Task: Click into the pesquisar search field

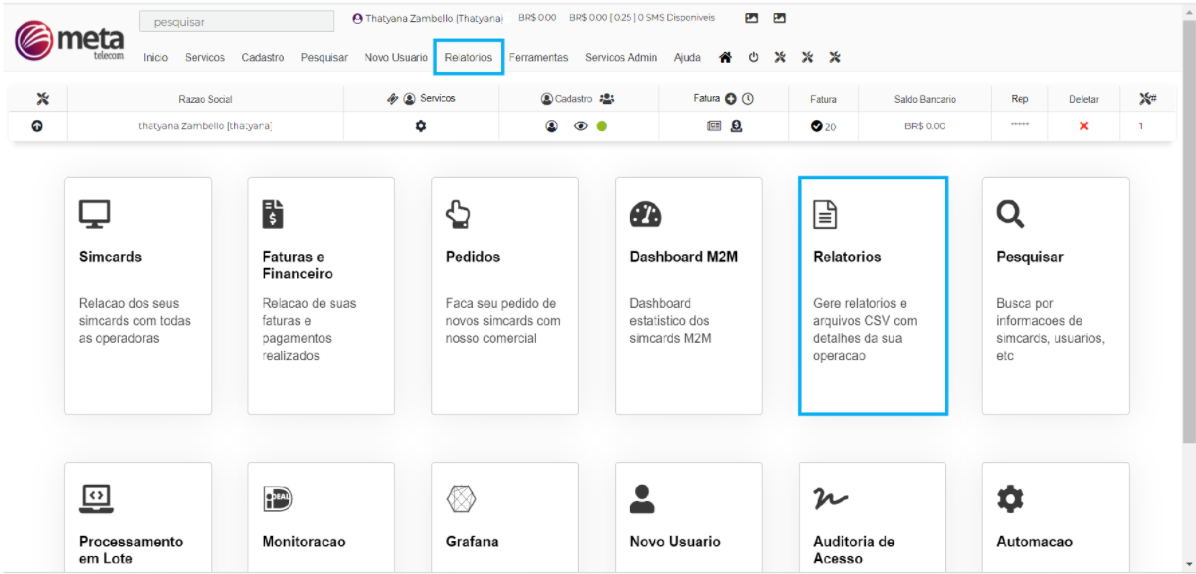Action: (x=237, y=22)
